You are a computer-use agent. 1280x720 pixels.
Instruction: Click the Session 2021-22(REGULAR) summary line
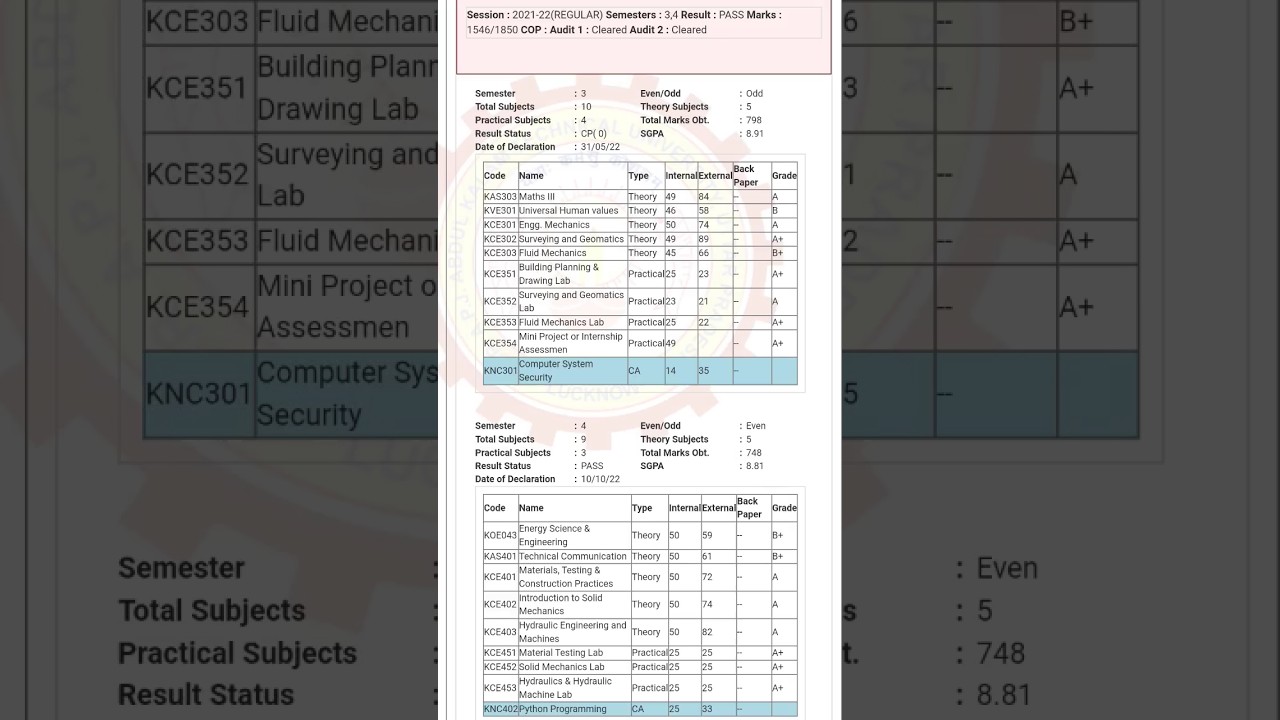pos(643,22)
